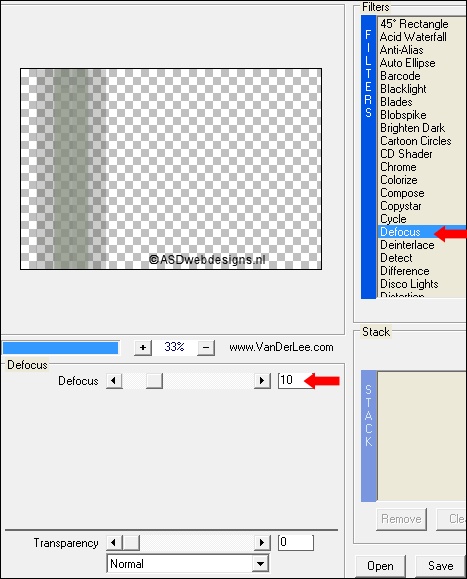
Task: Pick the Cartoon Circles filter
Action: [416, 141]
